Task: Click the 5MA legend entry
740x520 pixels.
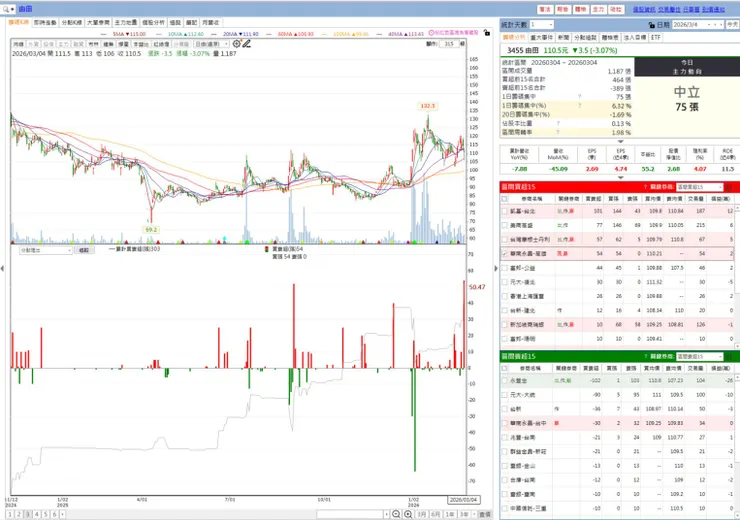Action: coord(129,34)
